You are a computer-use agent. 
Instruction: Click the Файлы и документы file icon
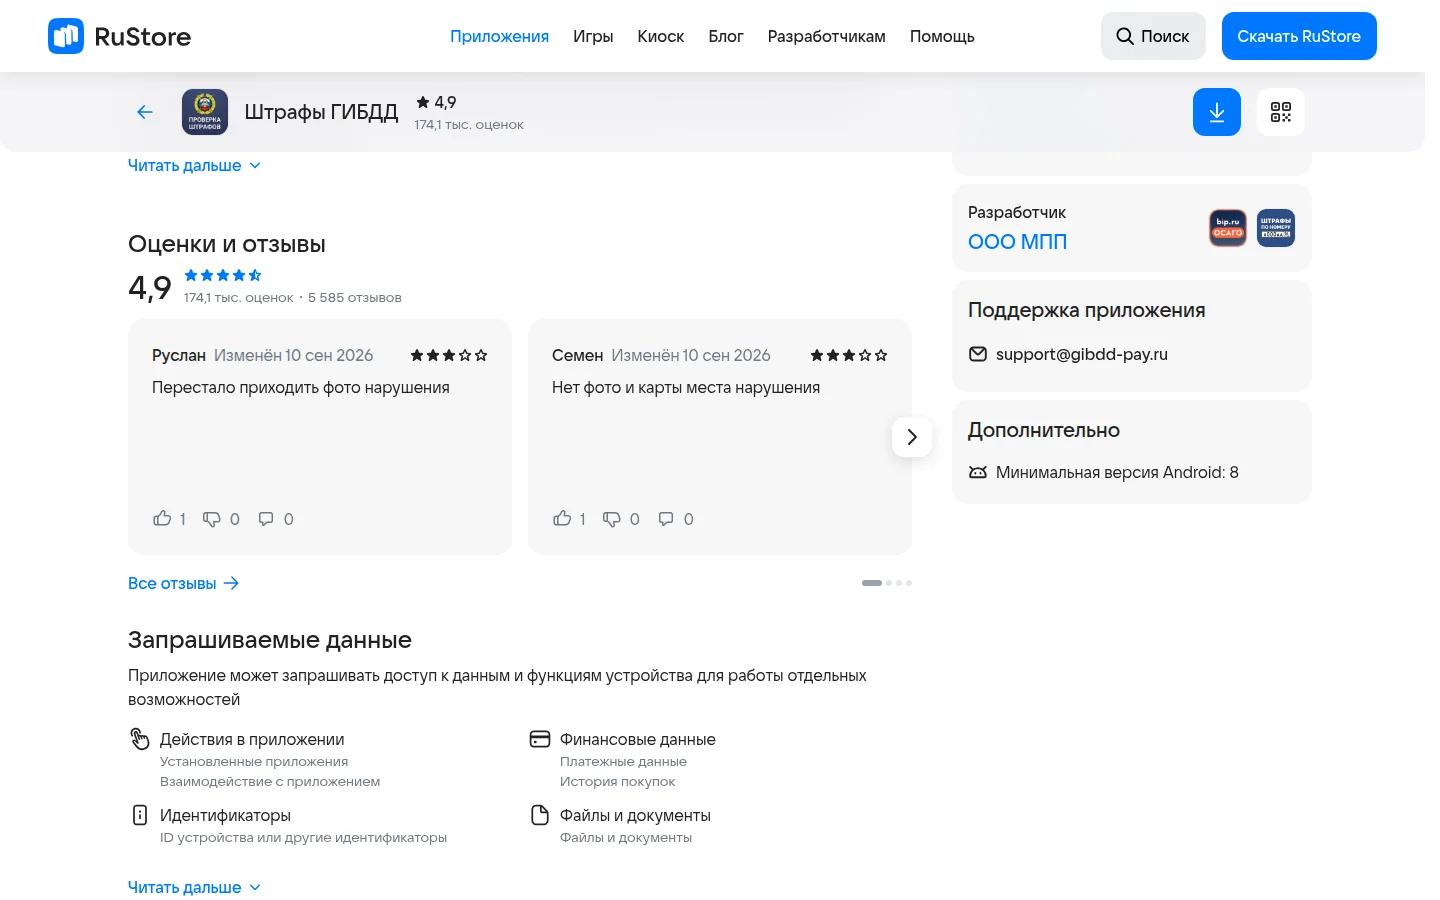[x=540, y=815]
